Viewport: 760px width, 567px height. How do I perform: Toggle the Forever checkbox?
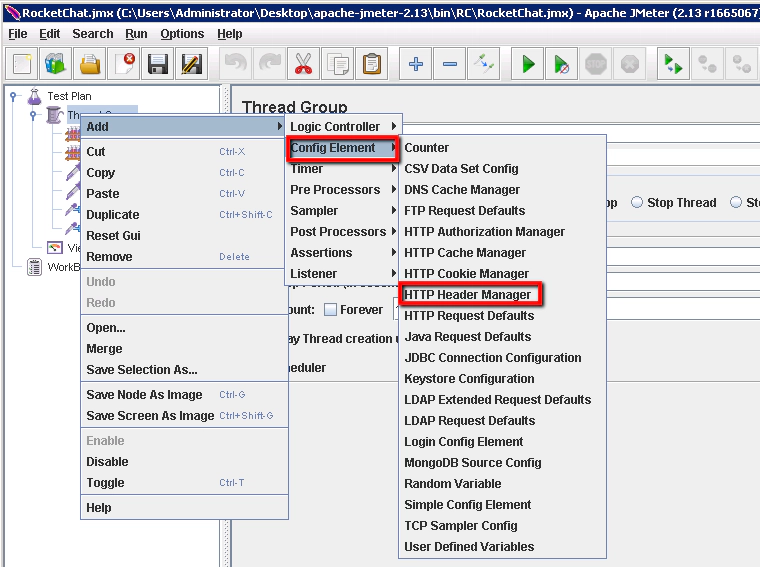click(330, 310)
